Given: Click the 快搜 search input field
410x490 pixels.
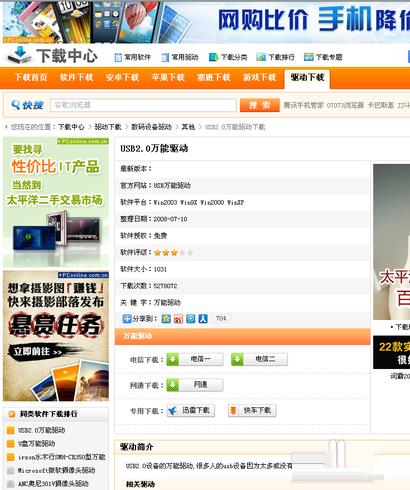Looking at the screenshot, I should click(x=143, y=105).
